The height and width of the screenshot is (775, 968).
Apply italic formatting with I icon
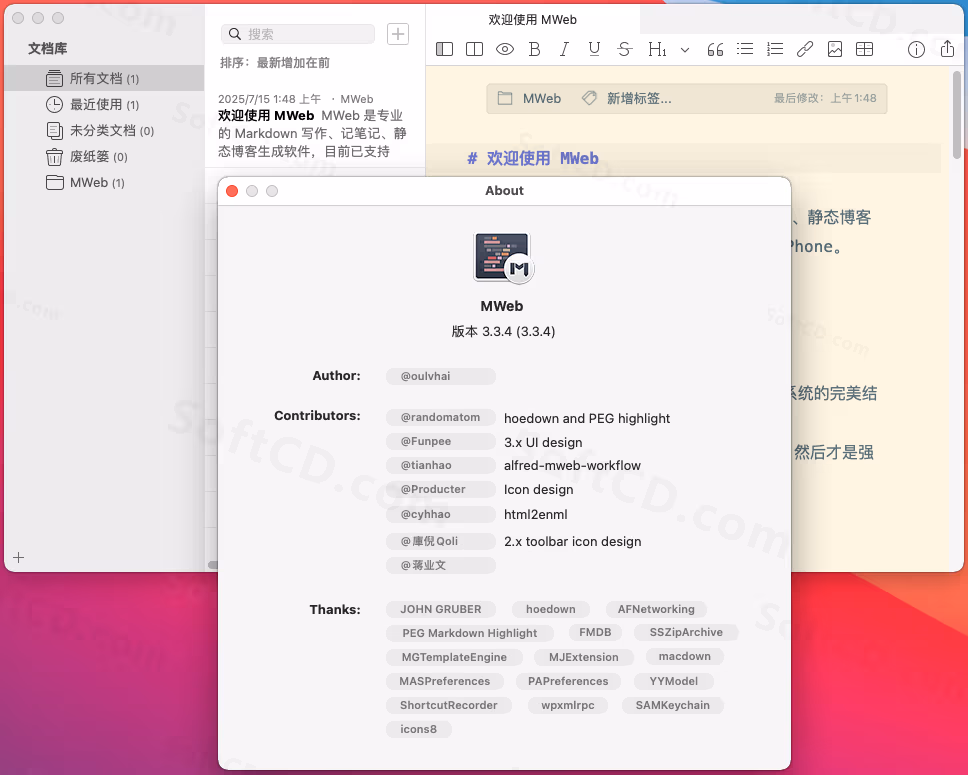click(x=564, y=49)
